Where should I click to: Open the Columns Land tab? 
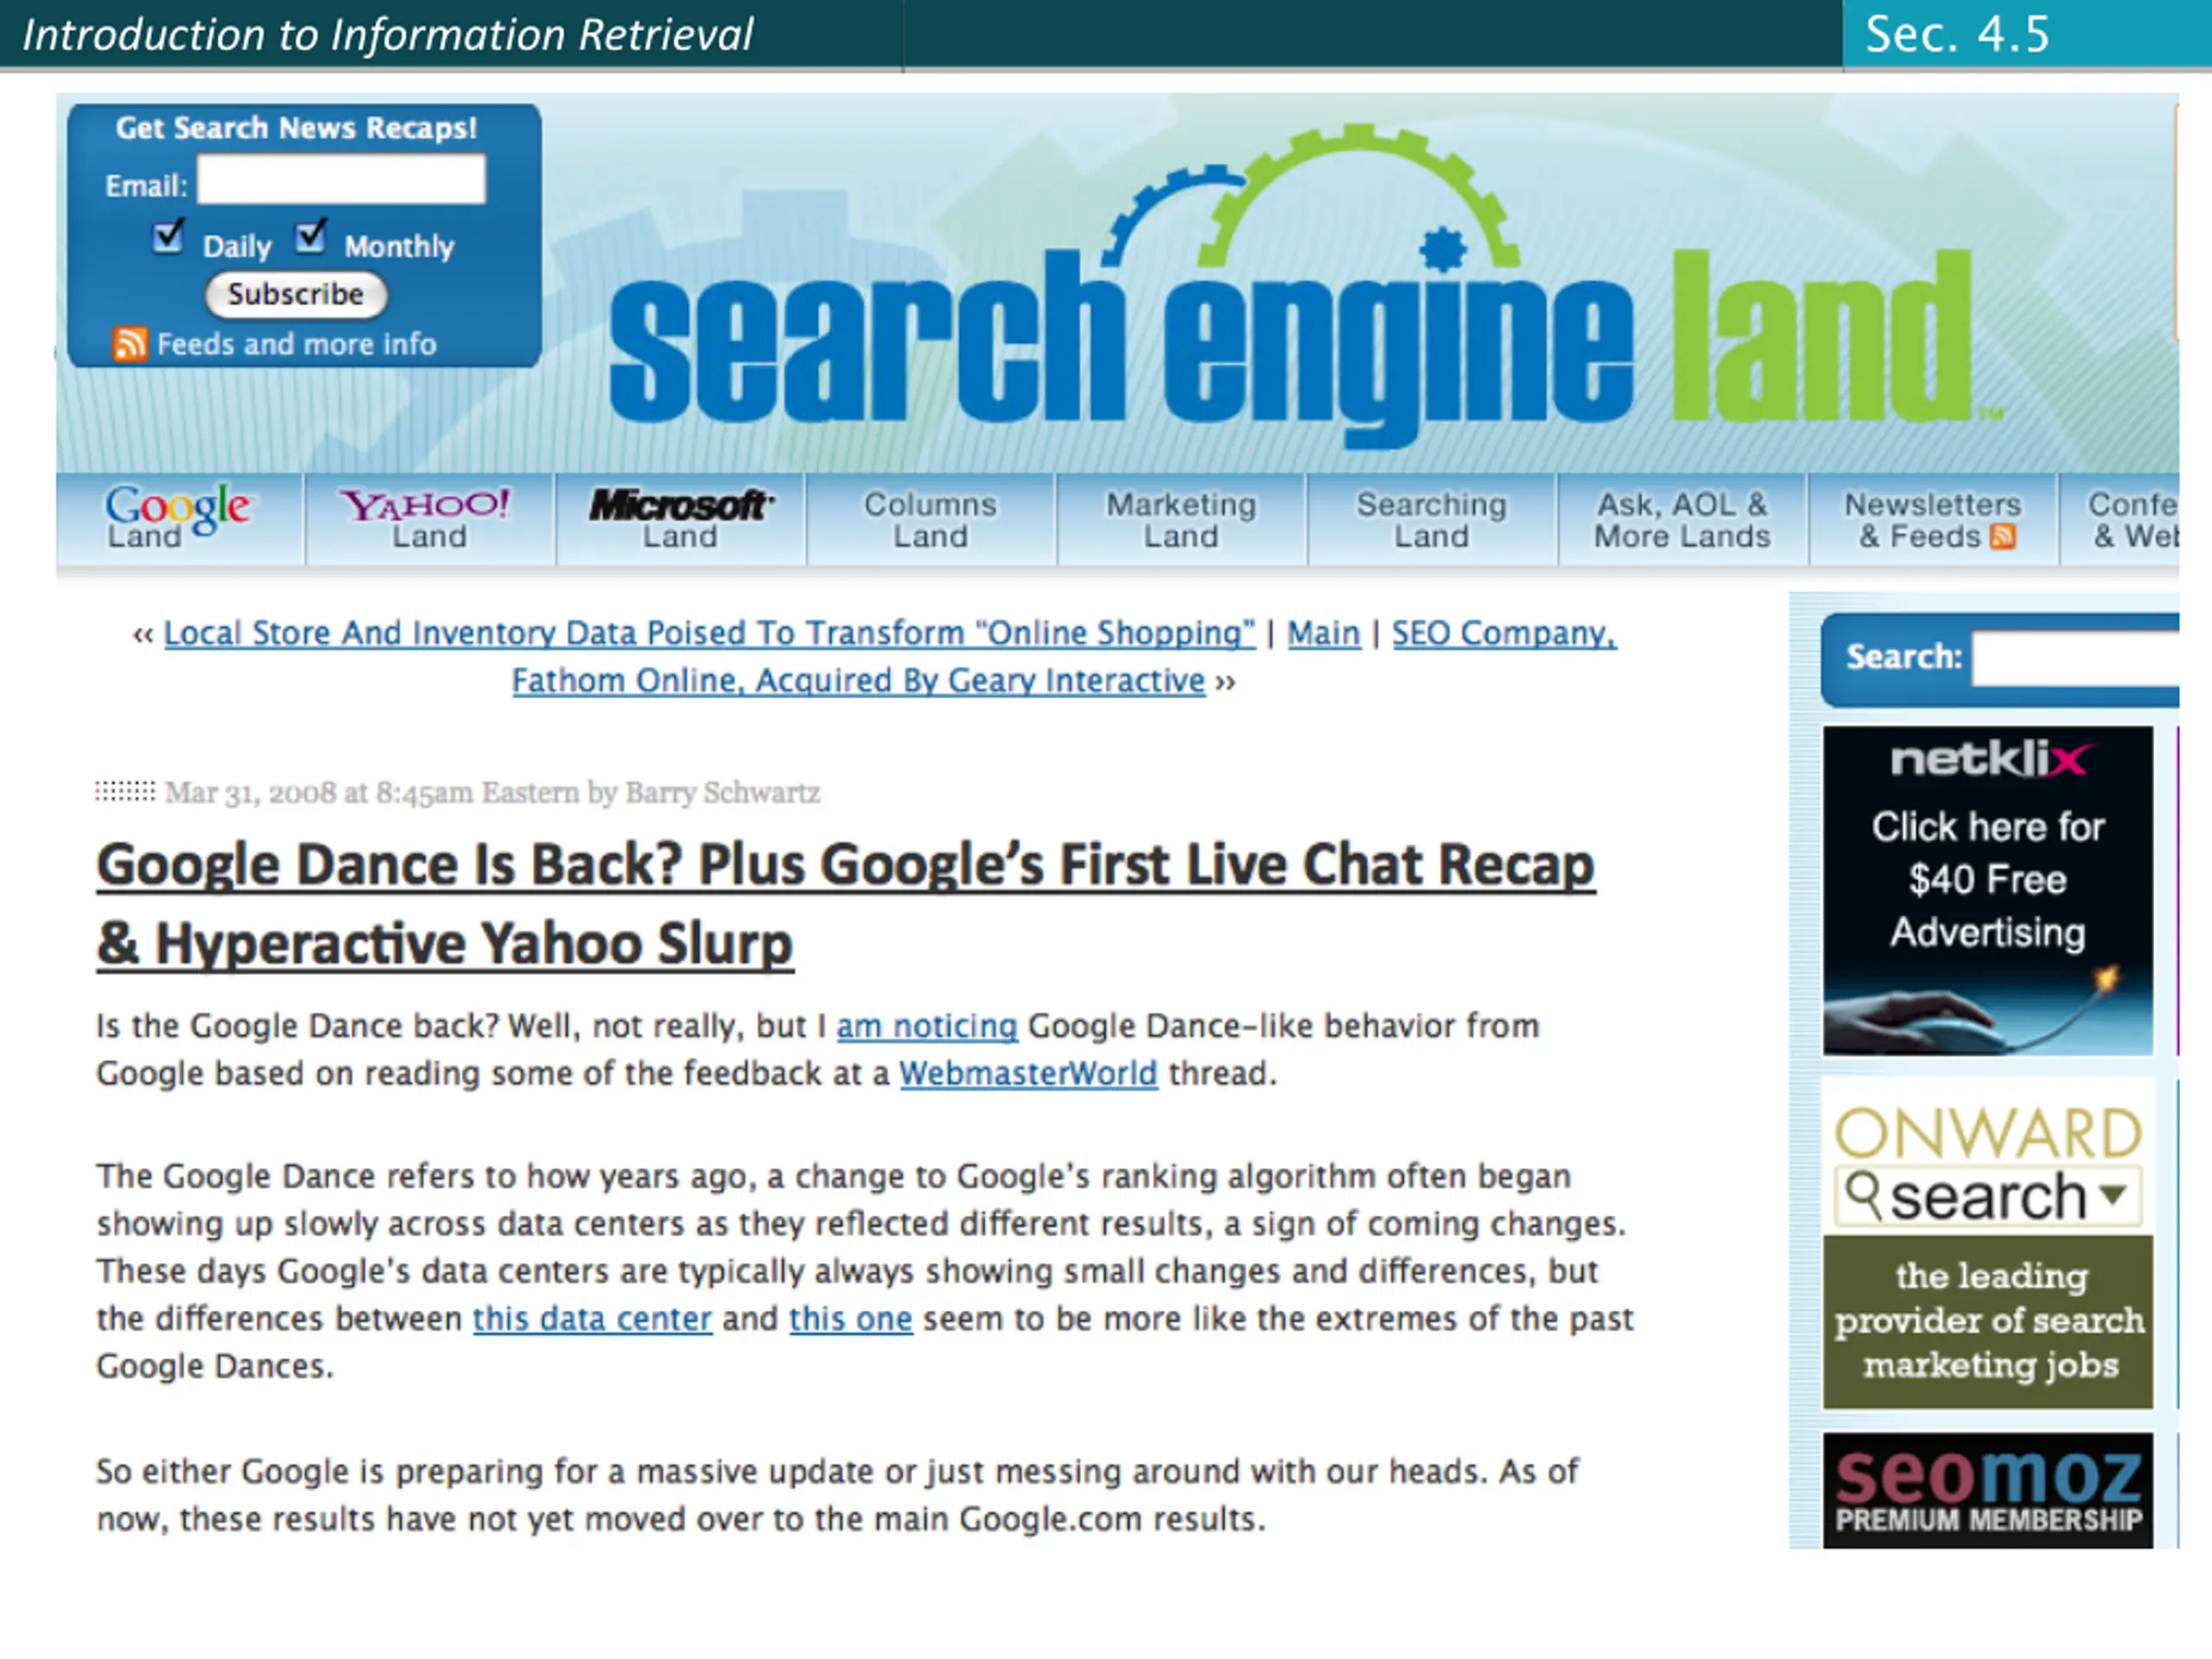pyautogui.click(x=930, y=520)
